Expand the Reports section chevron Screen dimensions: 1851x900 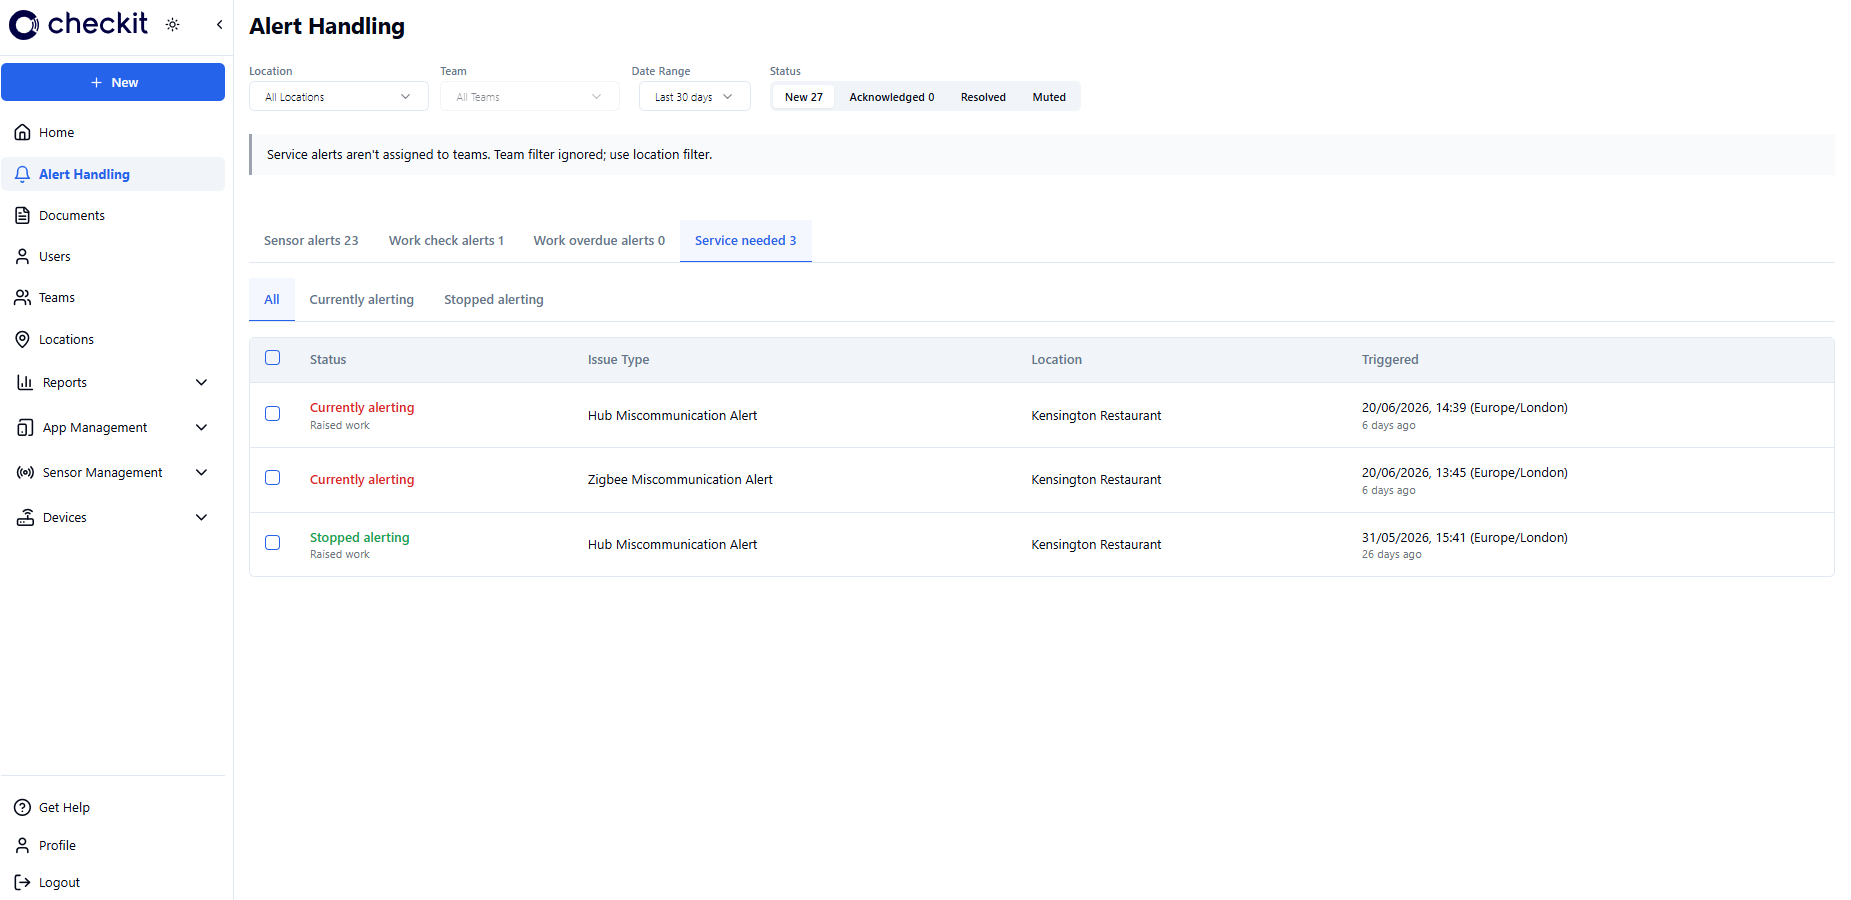click(201, 382)
